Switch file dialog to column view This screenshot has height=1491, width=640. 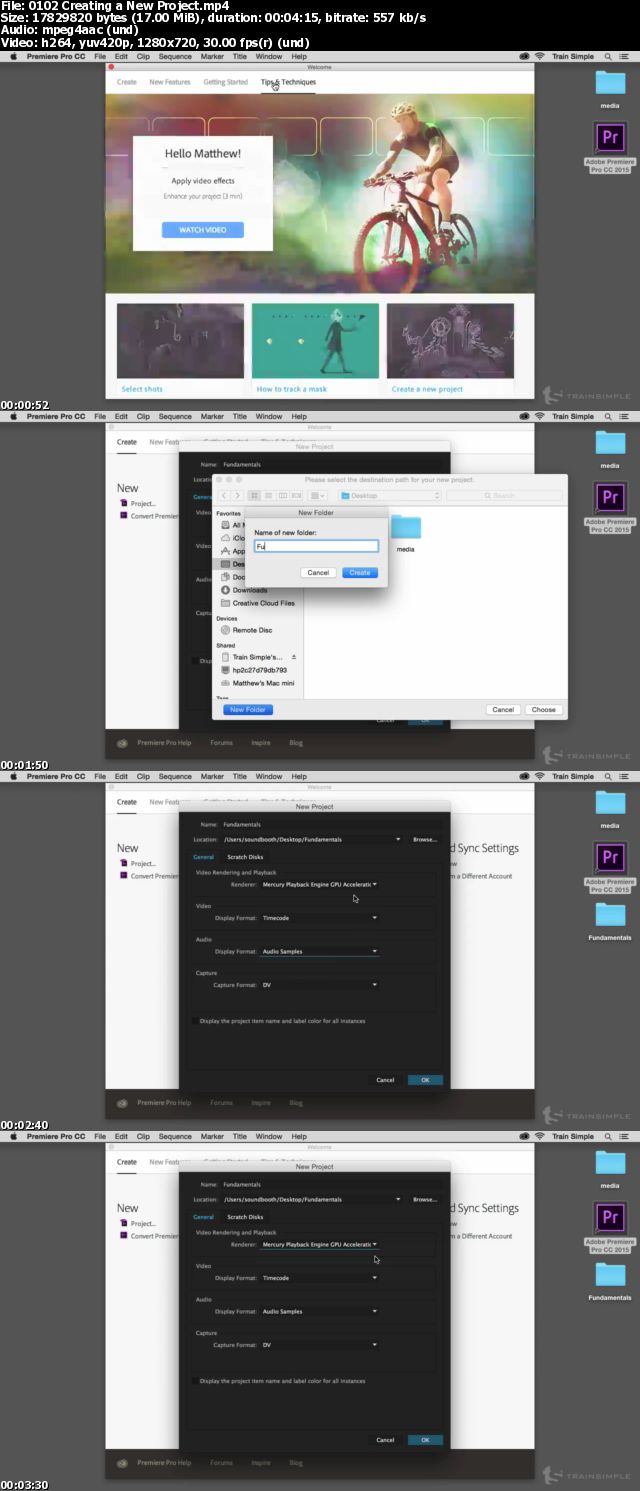tap(283, 495)
